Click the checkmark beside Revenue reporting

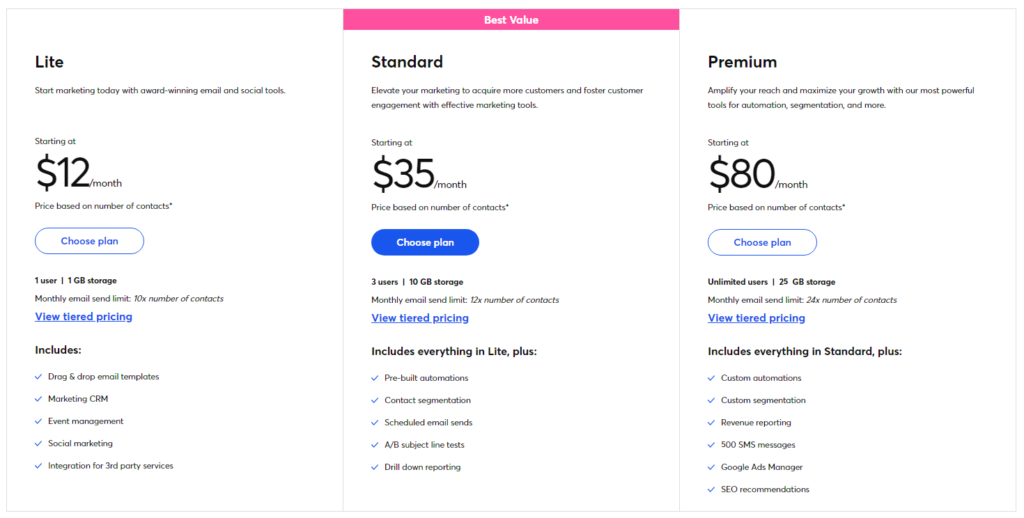tap(711, 423)
